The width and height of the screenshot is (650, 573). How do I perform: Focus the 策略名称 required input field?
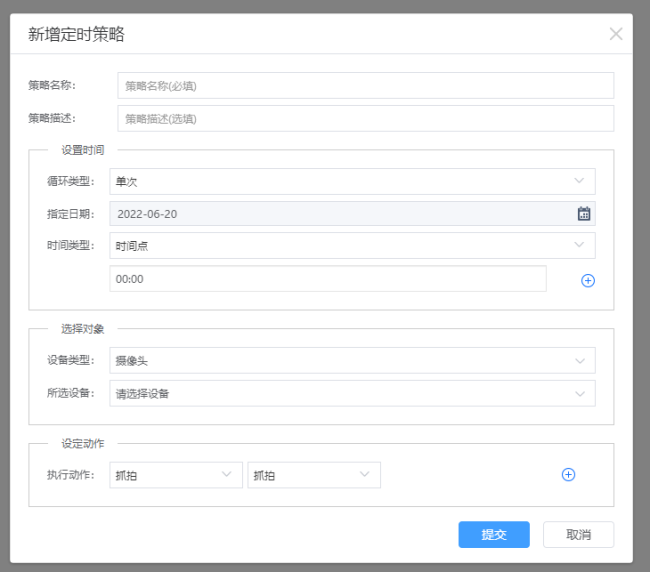click(x=365, y=86)
